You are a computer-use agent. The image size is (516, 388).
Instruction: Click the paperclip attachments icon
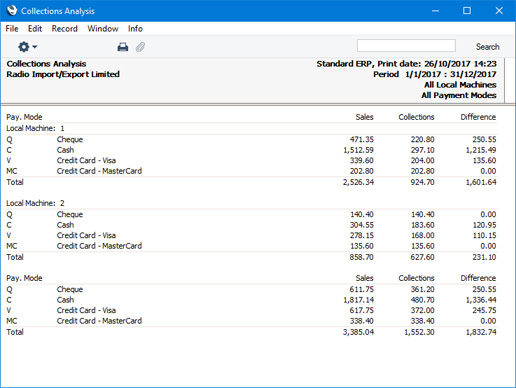click(140, 47)
